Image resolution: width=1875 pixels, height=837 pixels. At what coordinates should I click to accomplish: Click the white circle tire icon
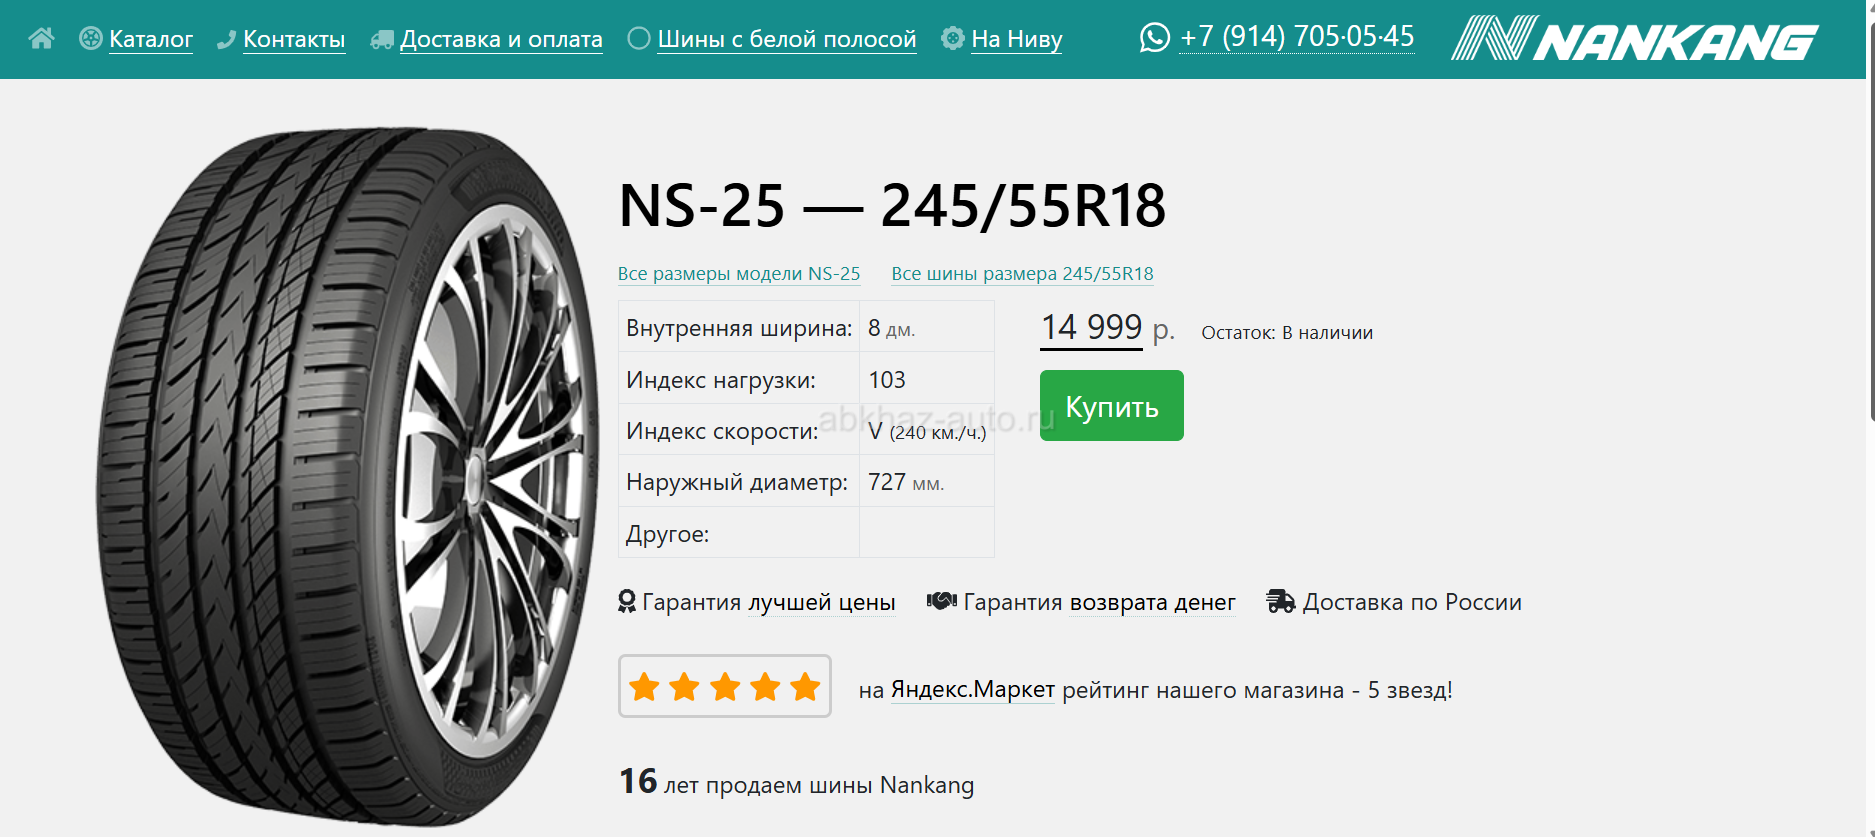[639, 39]
